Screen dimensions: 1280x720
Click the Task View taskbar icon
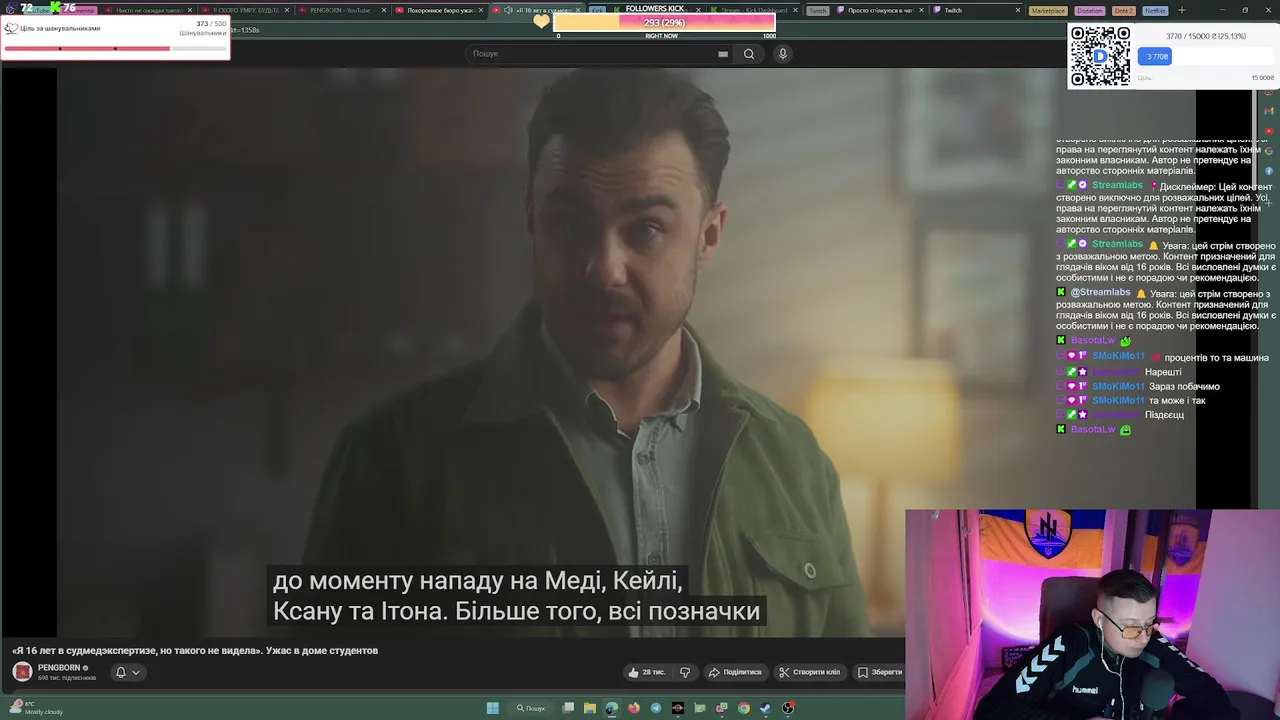(568, 708)
